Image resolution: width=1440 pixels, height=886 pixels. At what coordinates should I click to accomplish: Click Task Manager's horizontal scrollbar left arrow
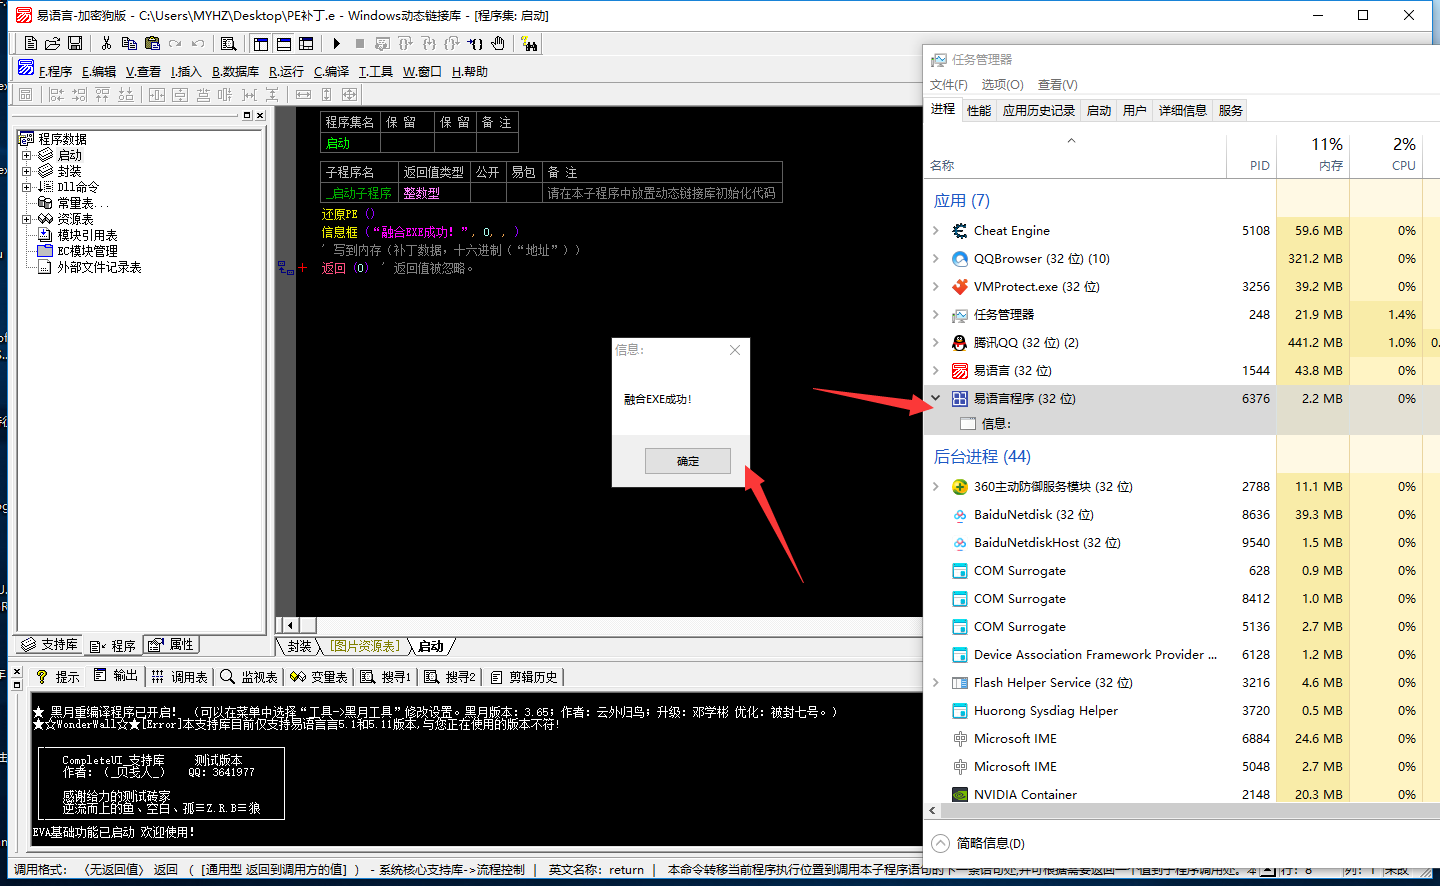(933, 811)
